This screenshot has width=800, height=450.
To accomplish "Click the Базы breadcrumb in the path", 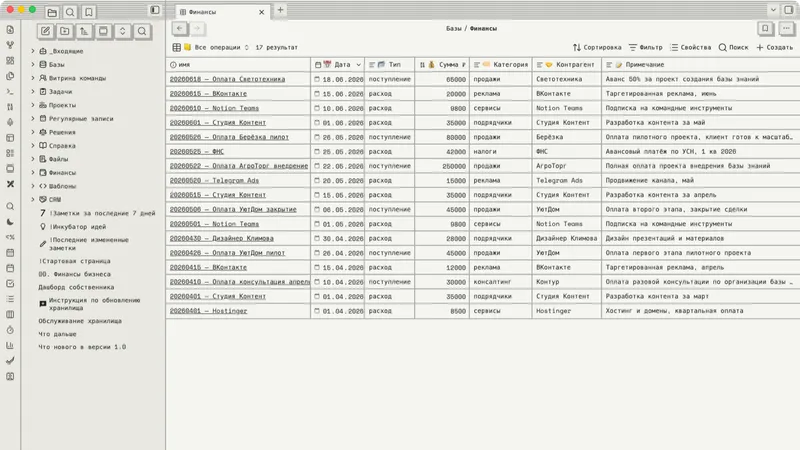I will (453, 29).
